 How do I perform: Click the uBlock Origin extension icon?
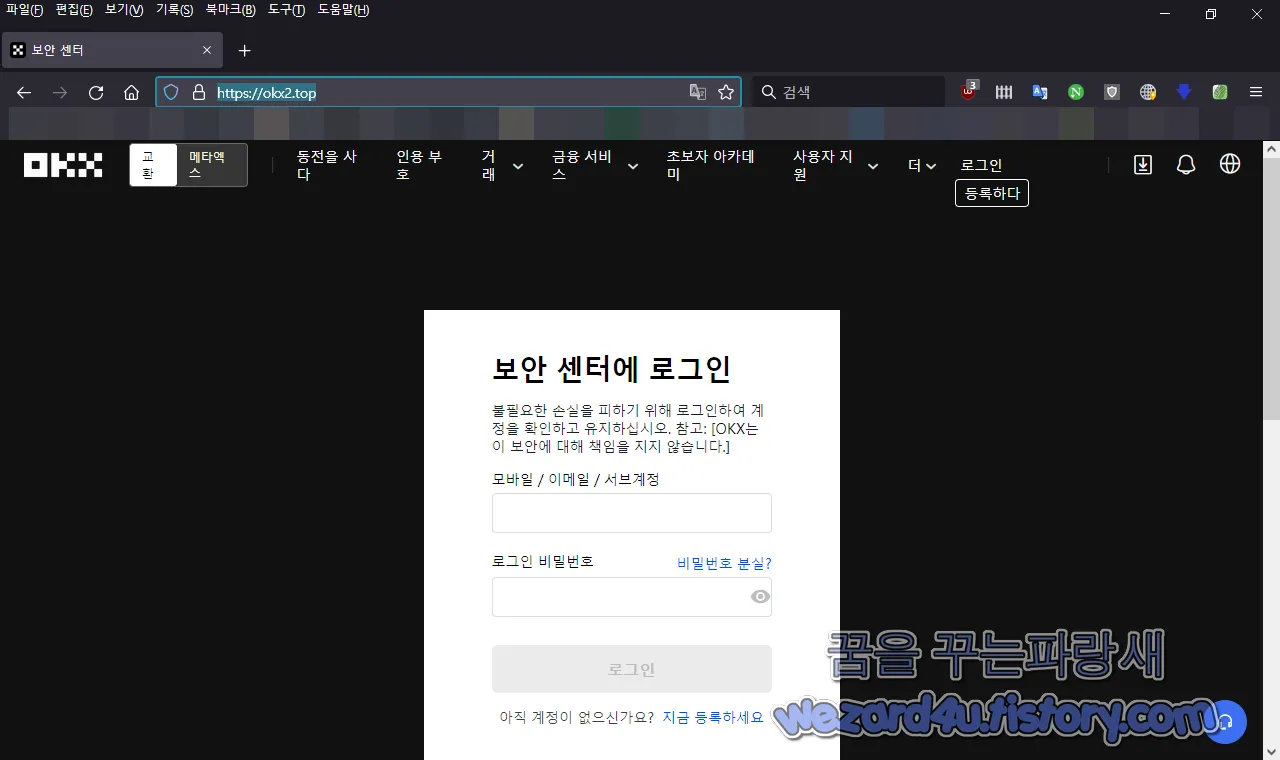tap(967, 91)
